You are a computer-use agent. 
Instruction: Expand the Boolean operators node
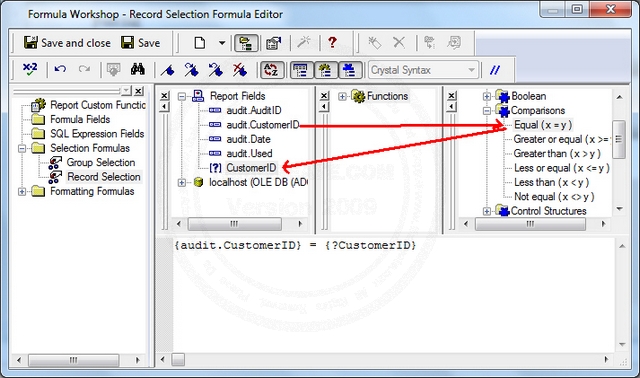[x=486, y=97]
